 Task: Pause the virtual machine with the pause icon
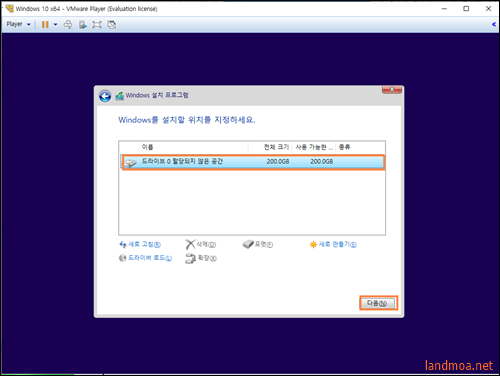point(45,24)
